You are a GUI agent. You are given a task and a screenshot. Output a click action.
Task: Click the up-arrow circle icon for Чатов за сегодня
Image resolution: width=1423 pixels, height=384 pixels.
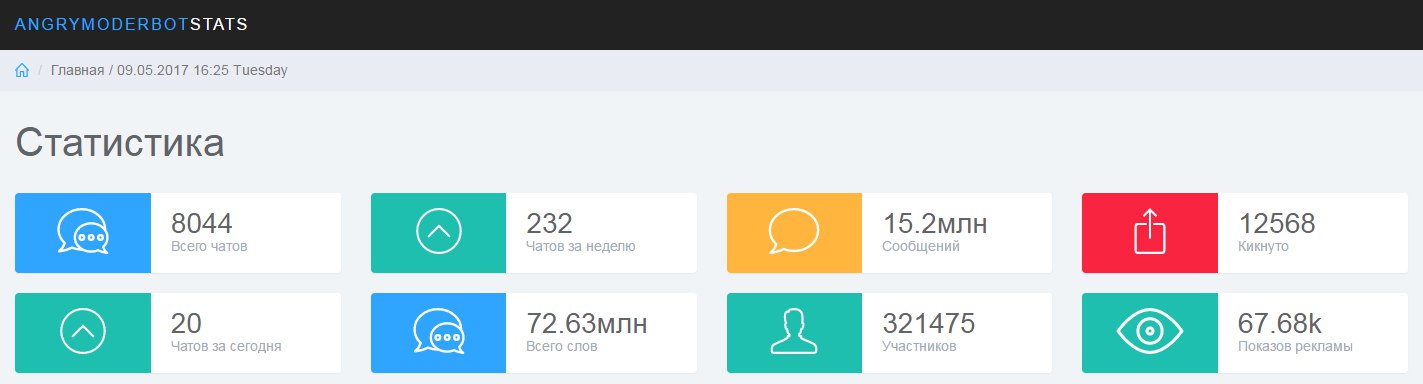(x=83, y=332)
